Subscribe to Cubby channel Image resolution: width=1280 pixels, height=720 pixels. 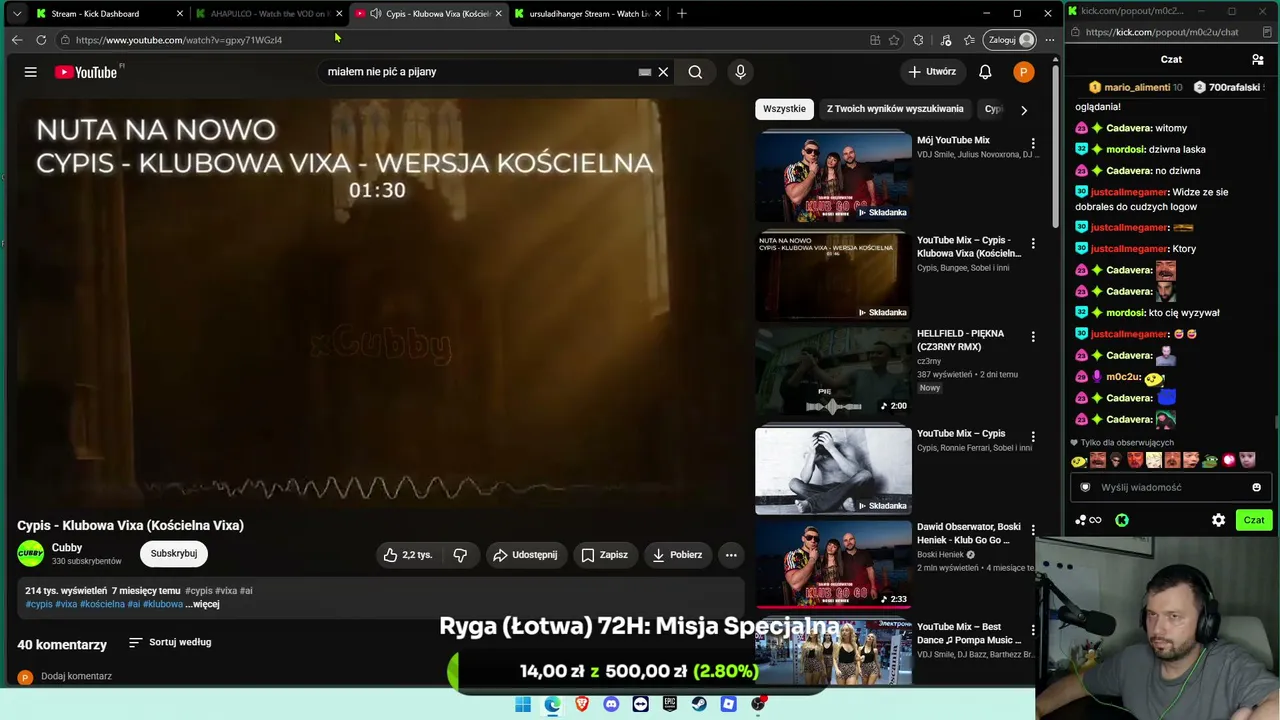(x=174, y=554)
